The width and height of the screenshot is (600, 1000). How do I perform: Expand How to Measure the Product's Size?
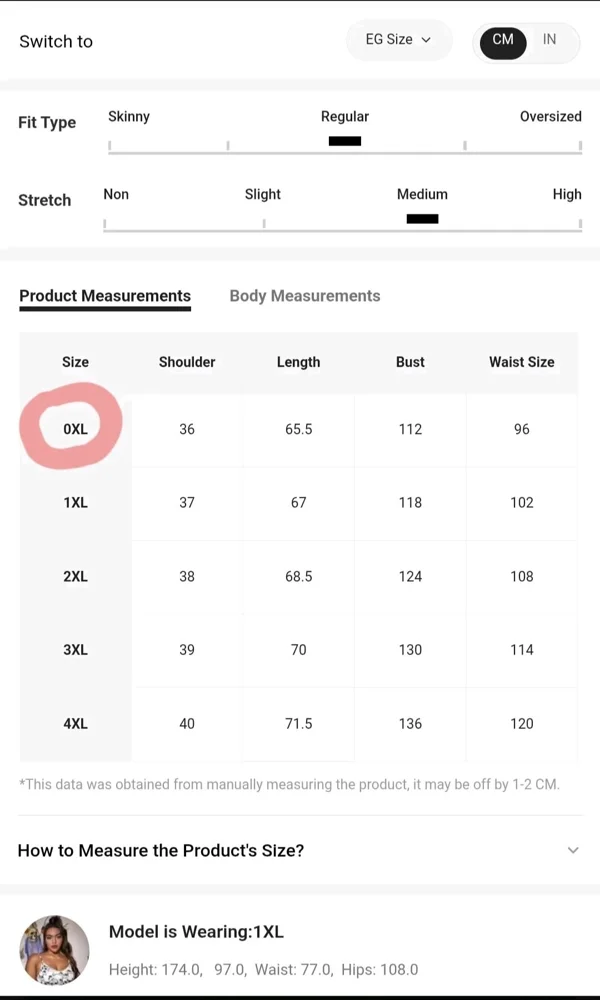[300, 850]
